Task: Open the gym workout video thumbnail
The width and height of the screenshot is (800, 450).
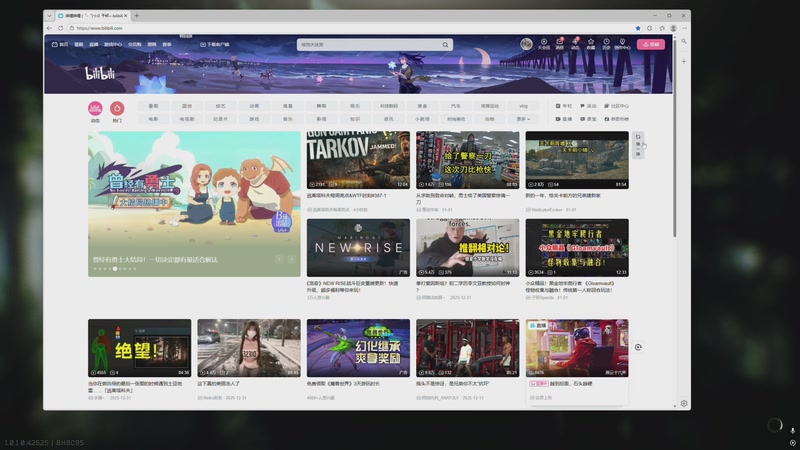Action: coord(468,348)
